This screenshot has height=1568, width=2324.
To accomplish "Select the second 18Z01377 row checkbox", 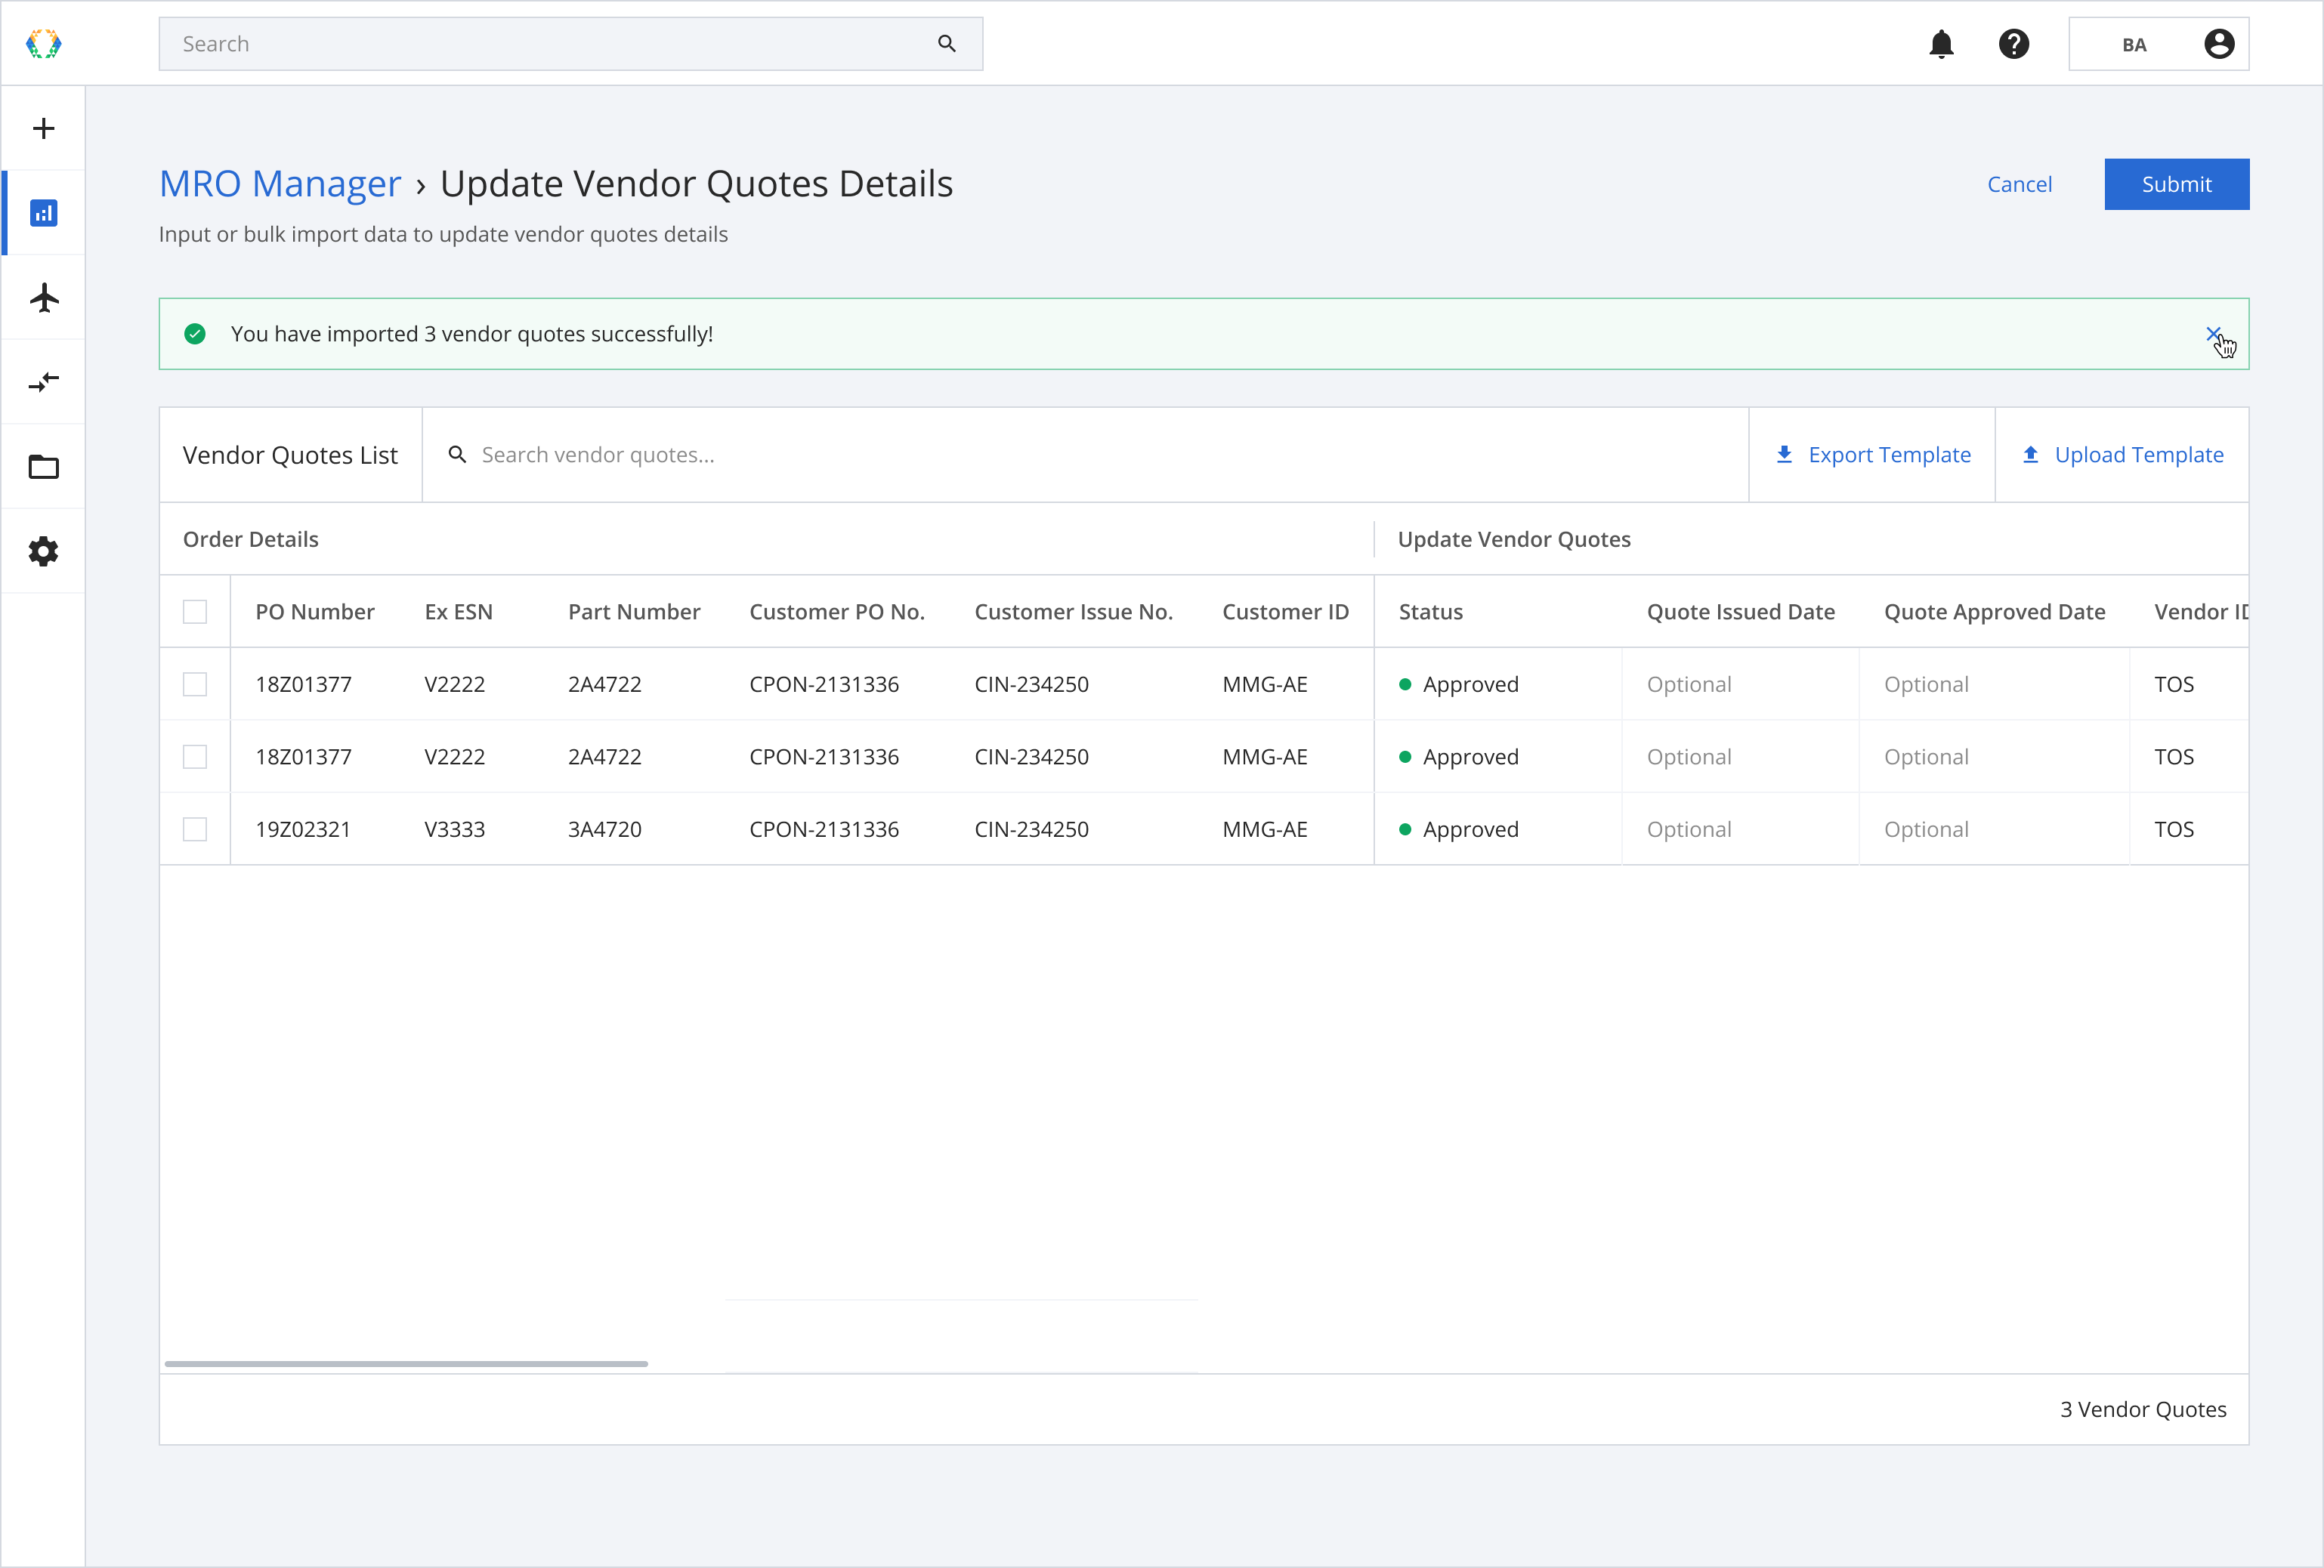I will point(195,757).
